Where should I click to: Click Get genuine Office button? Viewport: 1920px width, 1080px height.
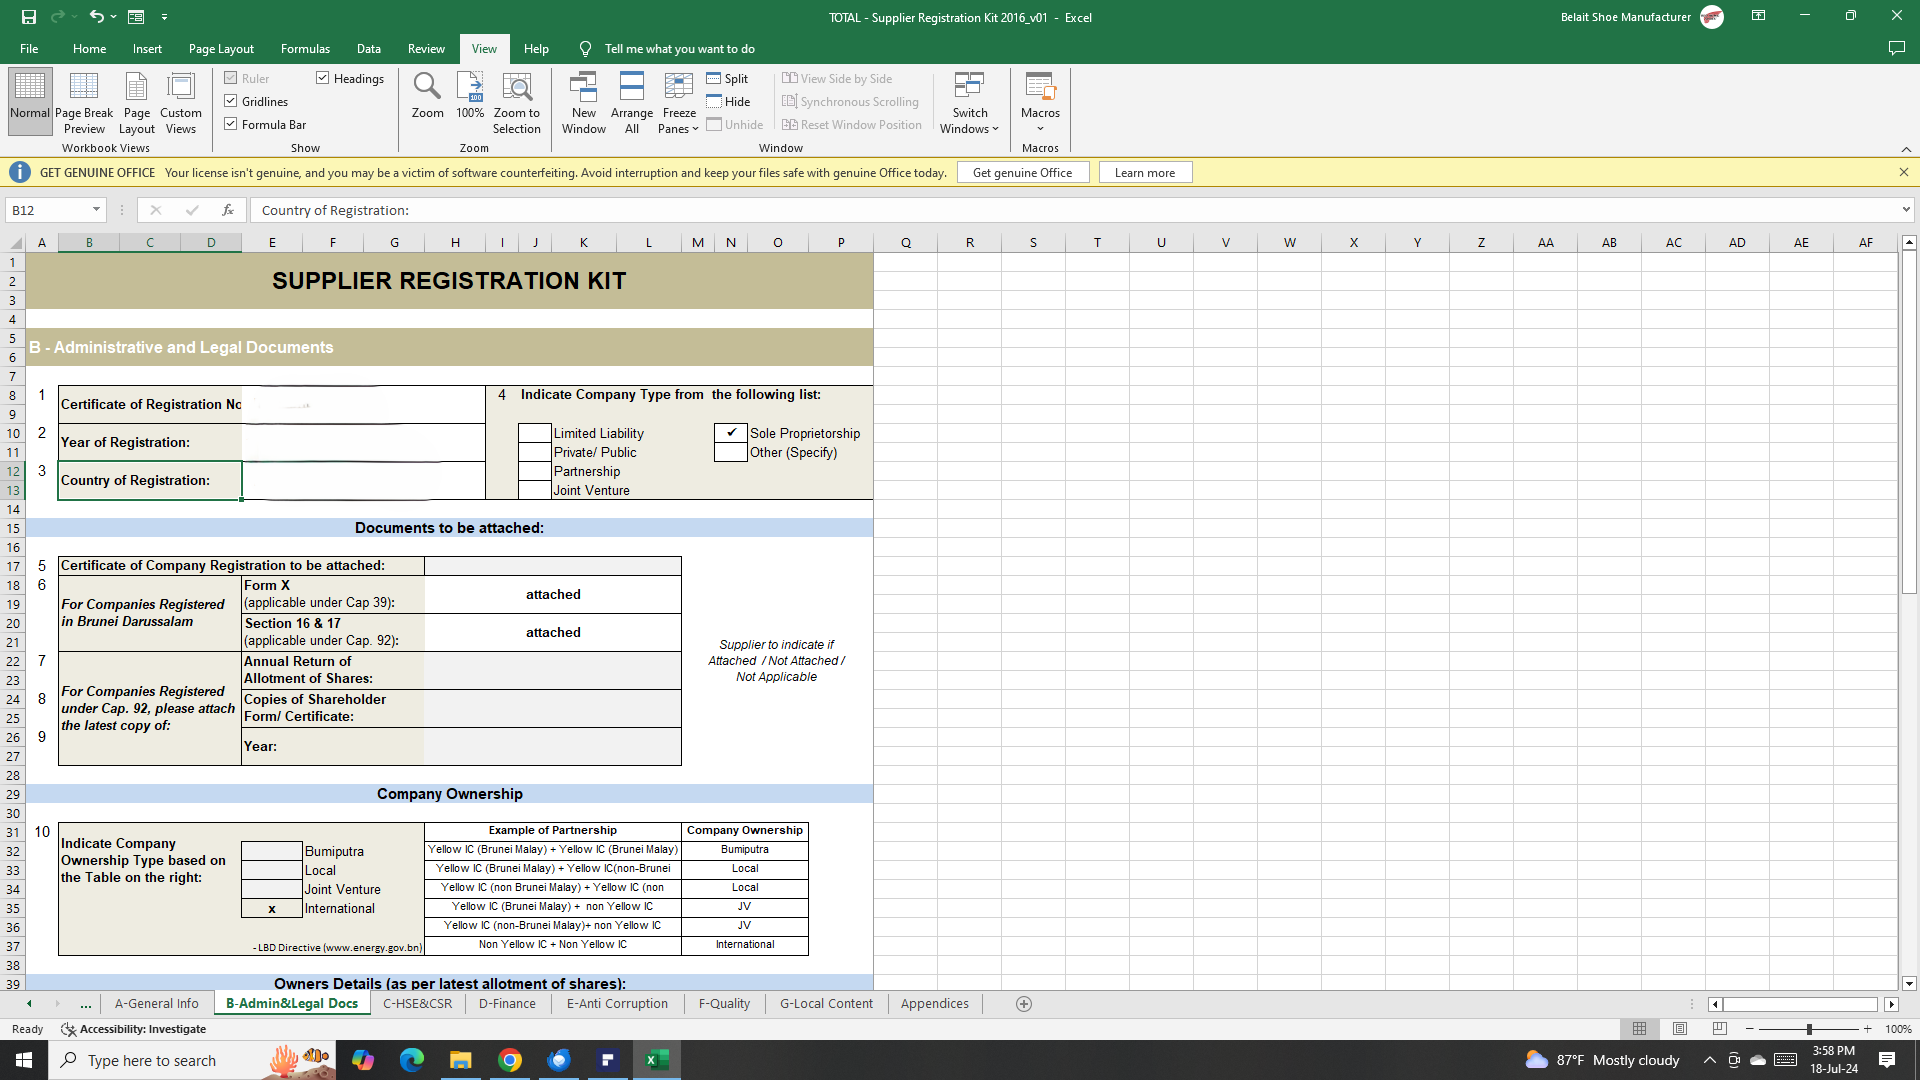pyautogui.click(x=1022, y=172)
